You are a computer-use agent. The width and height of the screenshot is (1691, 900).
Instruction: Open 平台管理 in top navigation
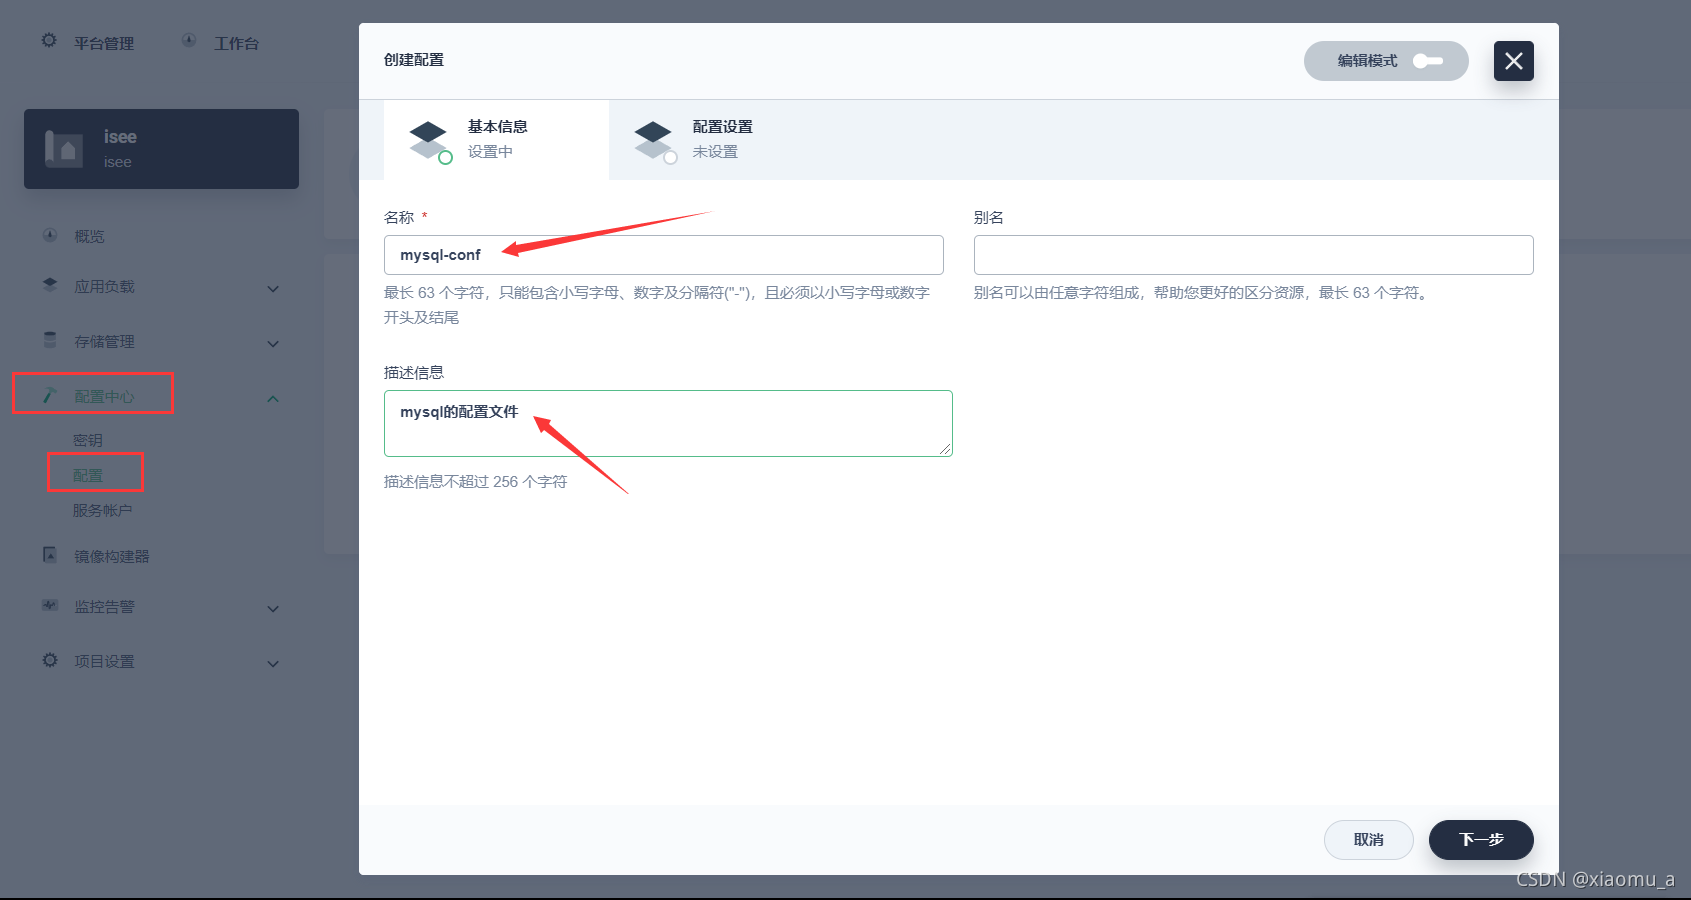104,43
